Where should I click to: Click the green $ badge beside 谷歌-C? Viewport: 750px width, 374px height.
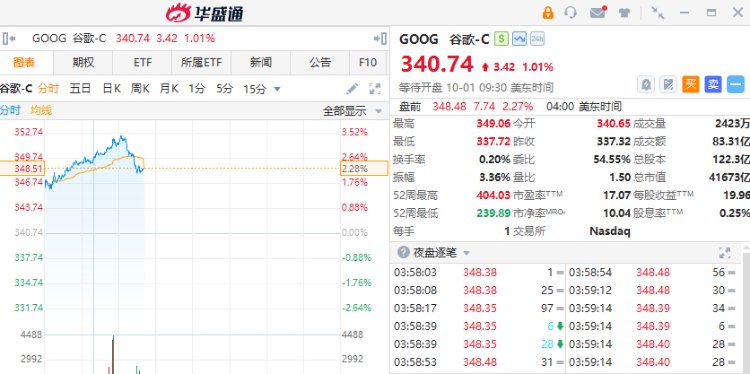[x=501, y=39]
